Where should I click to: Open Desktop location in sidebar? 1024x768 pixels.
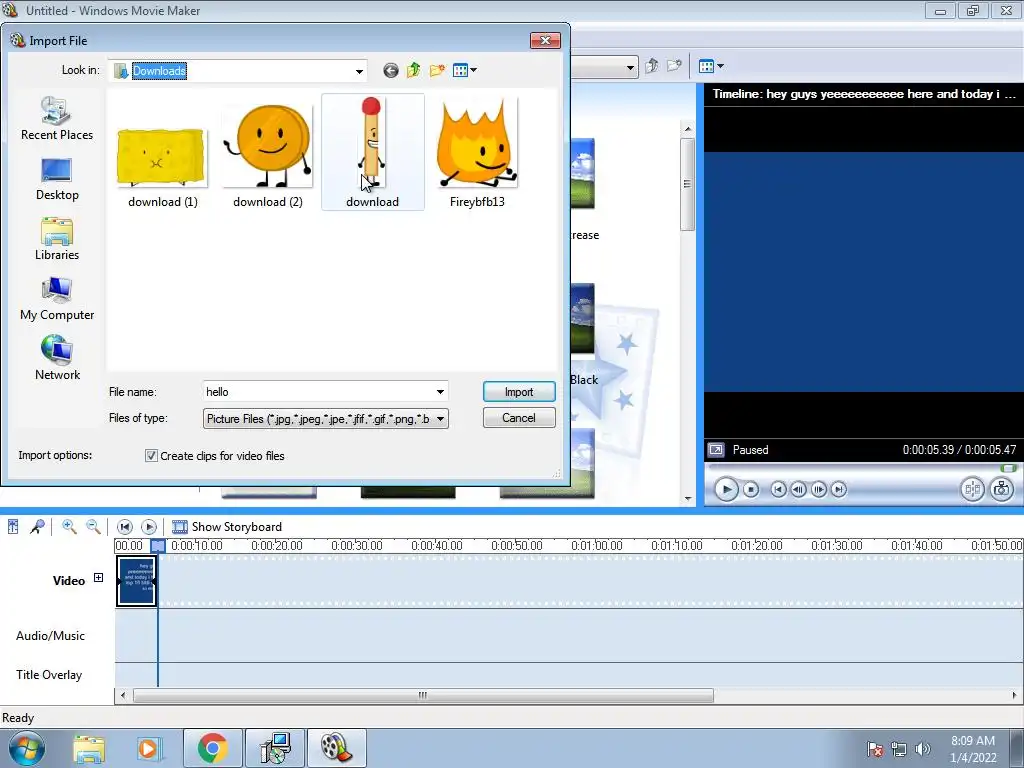pos(57,179)
